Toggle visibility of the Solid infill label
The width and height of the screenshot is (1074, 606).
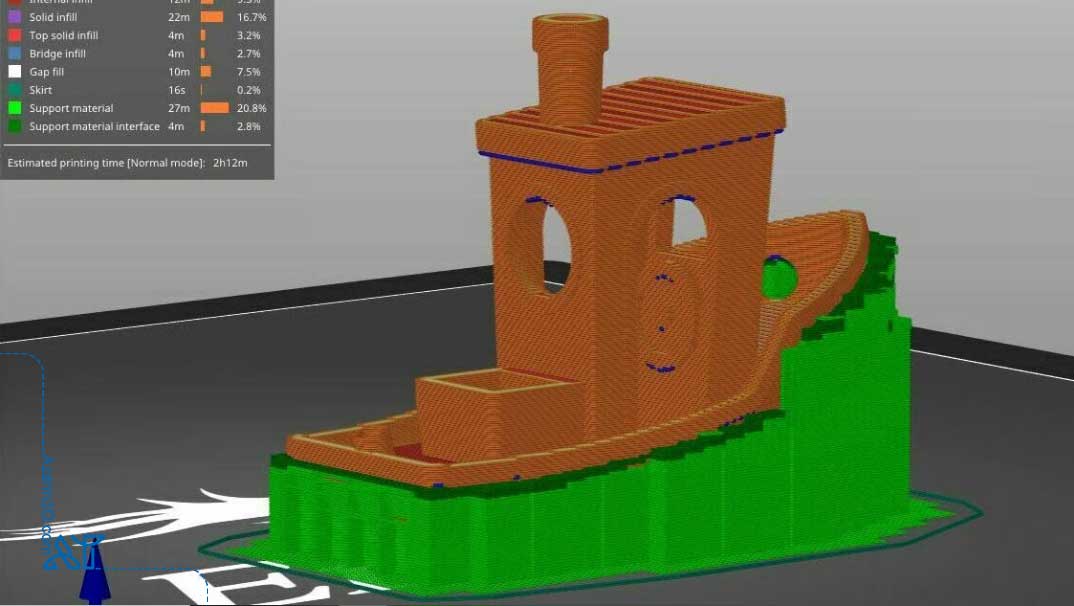(x=53, y=17)
